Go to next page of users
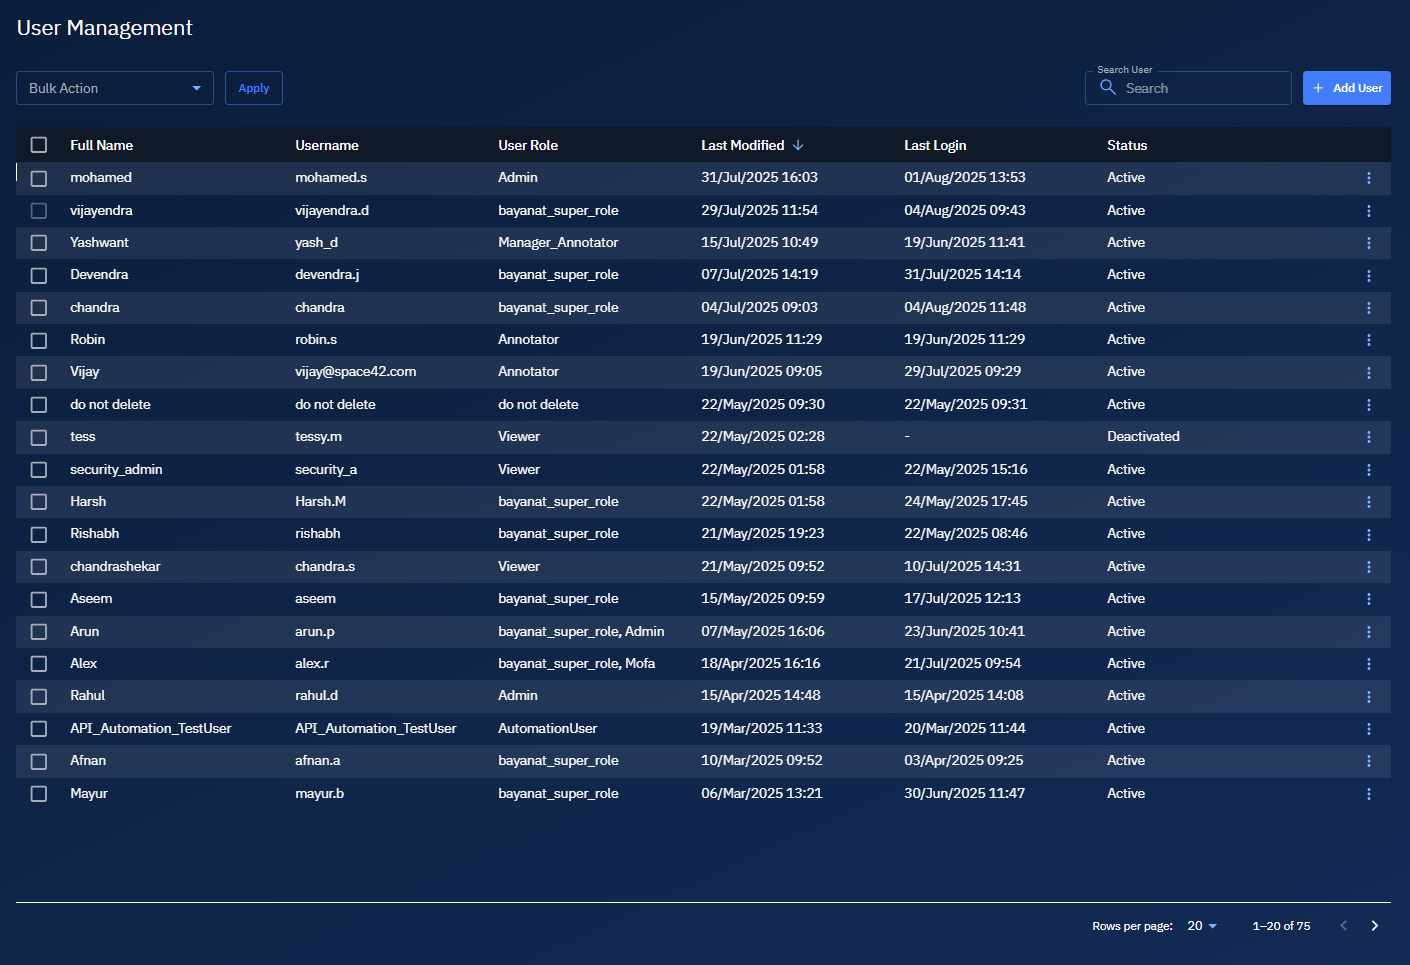Screen dimensions: 1410x965 (x=1374, y=926)
